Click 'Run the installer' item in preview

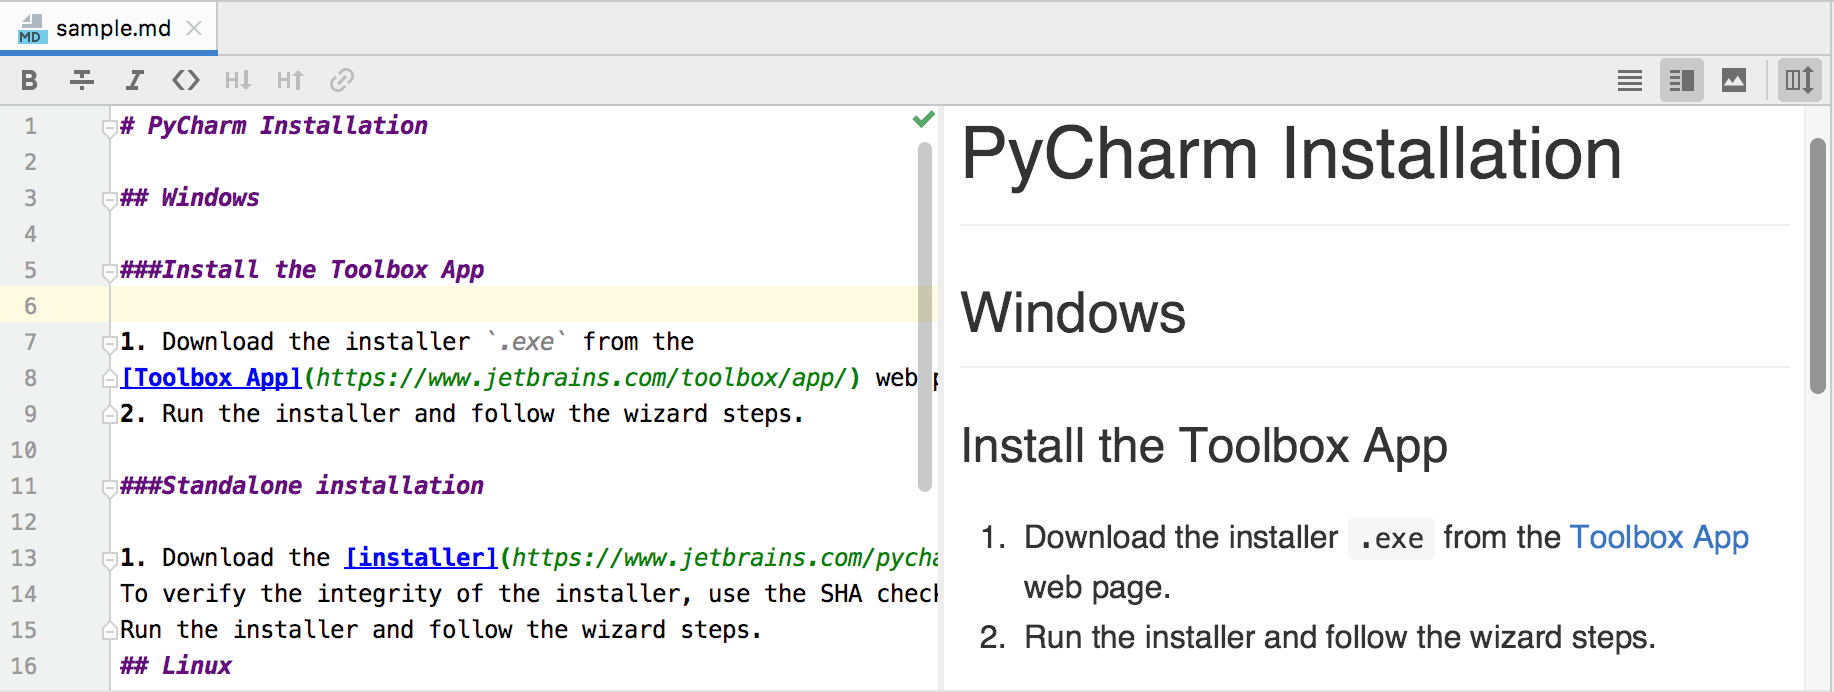[1340, 638]
